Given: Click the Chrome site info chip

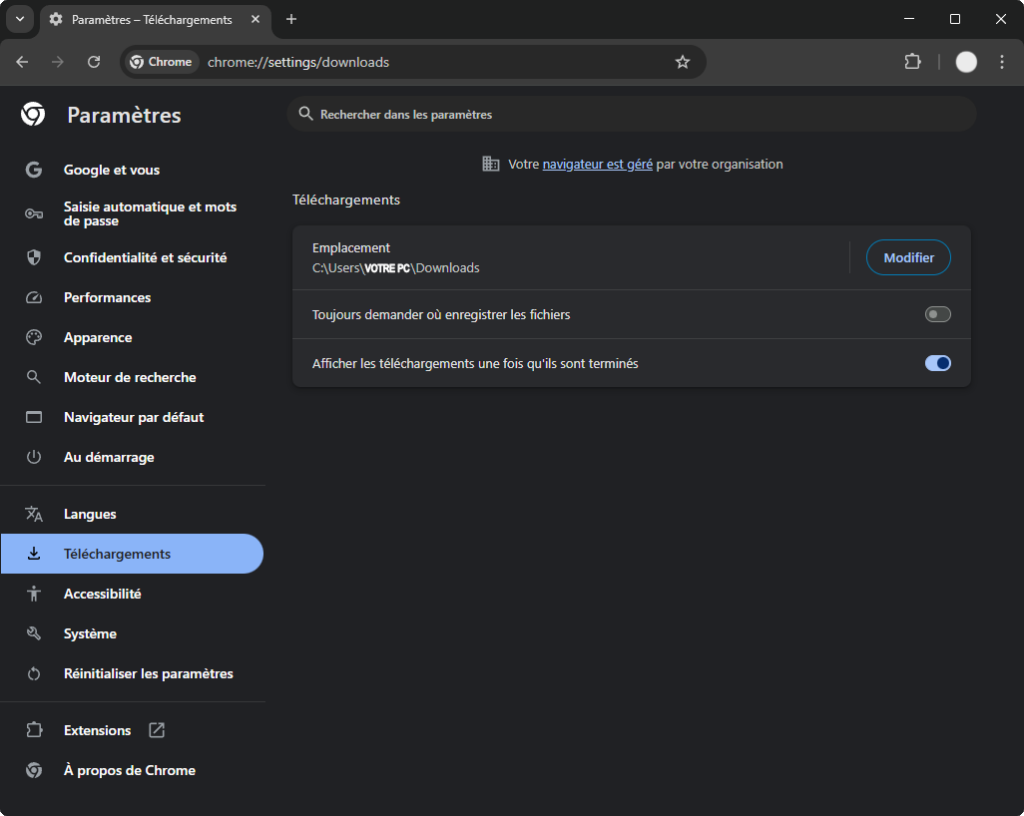Looking at the screenshot, I should point(161,62).
